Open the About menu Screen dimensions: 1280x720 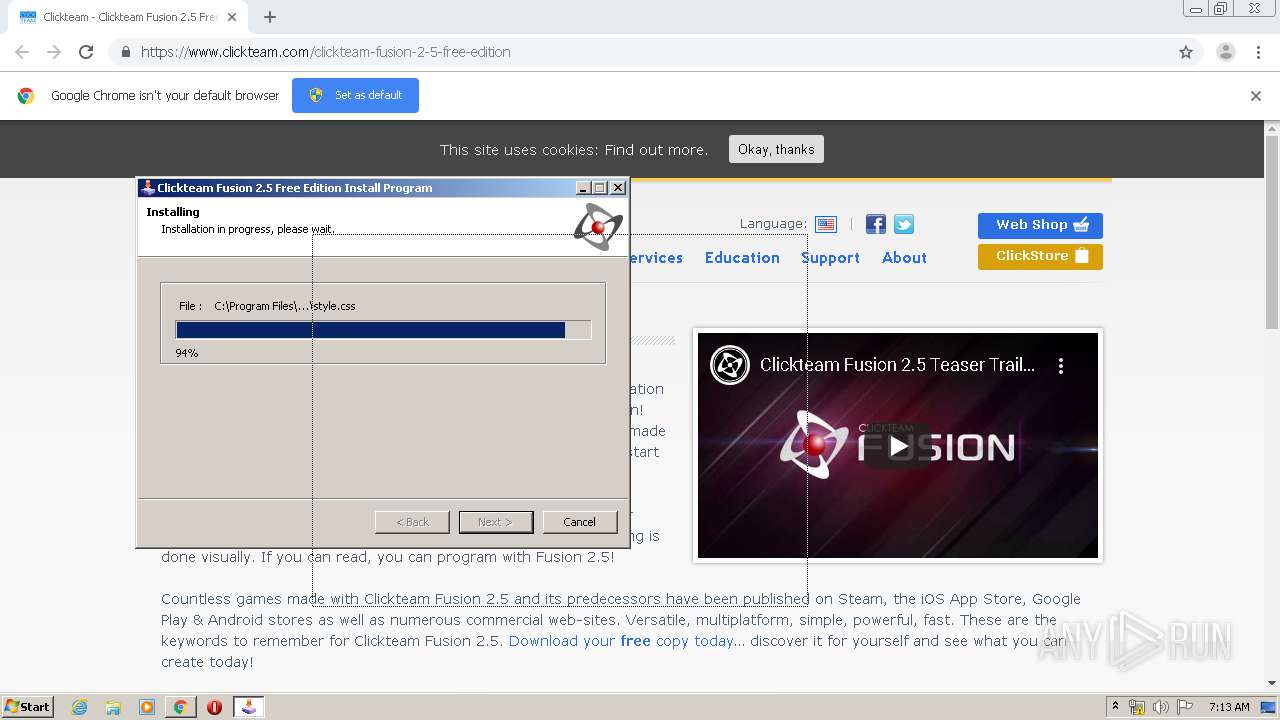click(x=904, y=258)
